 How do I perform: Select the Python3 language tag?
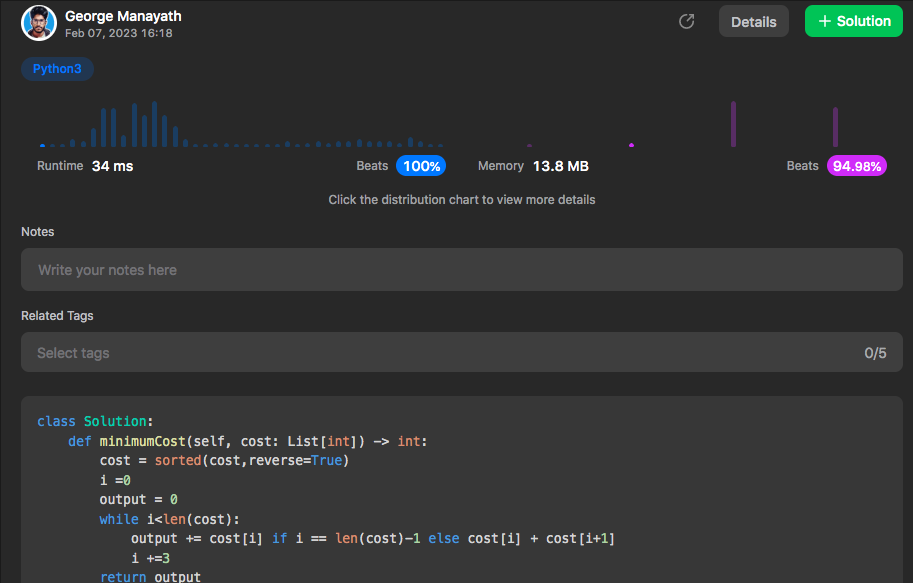pos(57,69)
